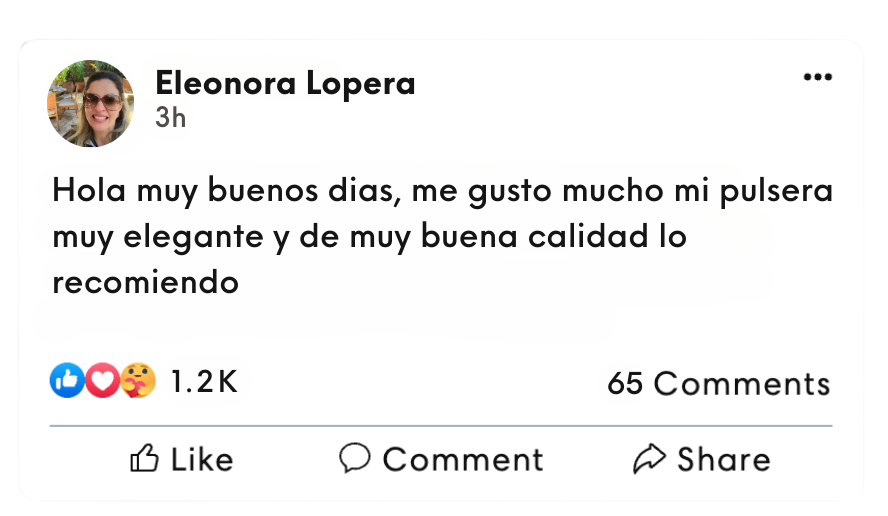
Task: Click the red heart reaction icon
Action: pos(103,380)
